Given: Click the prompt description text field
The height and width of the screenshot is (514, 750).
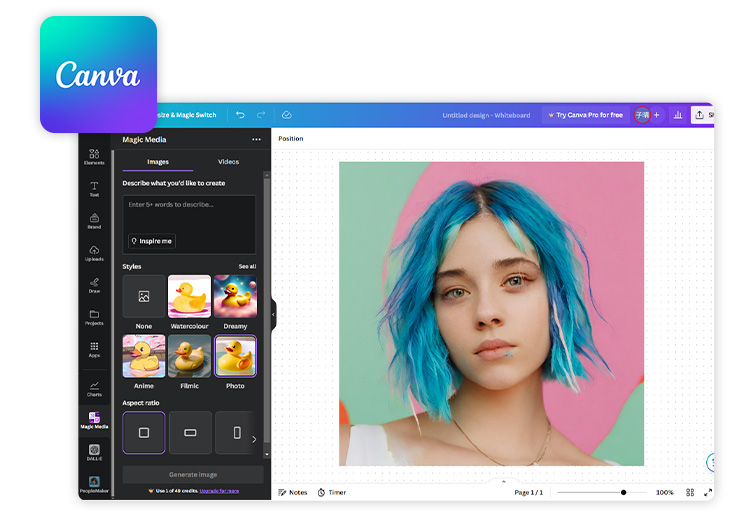Looking at the screenshot, I should (x=189, y=224).
